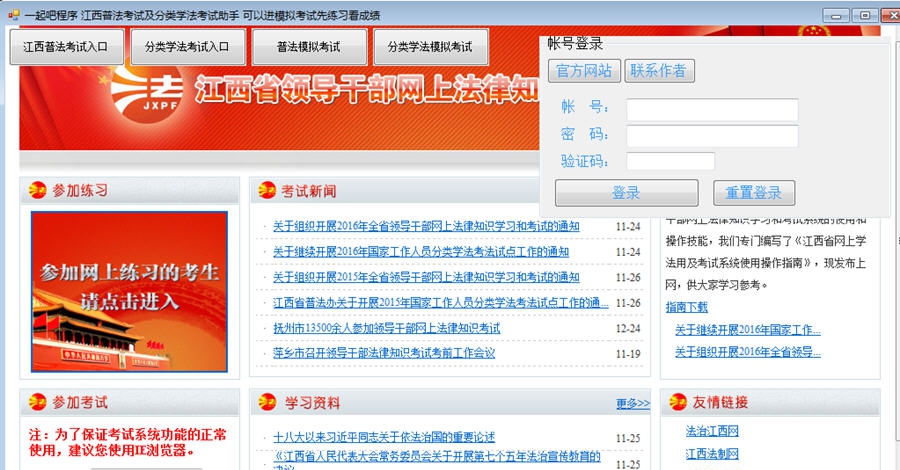The width and height of the screenshot is (900, 470).
Task: Open sidebar link 关于继续开展2016年国家工作...
Action: pos(747,330)
